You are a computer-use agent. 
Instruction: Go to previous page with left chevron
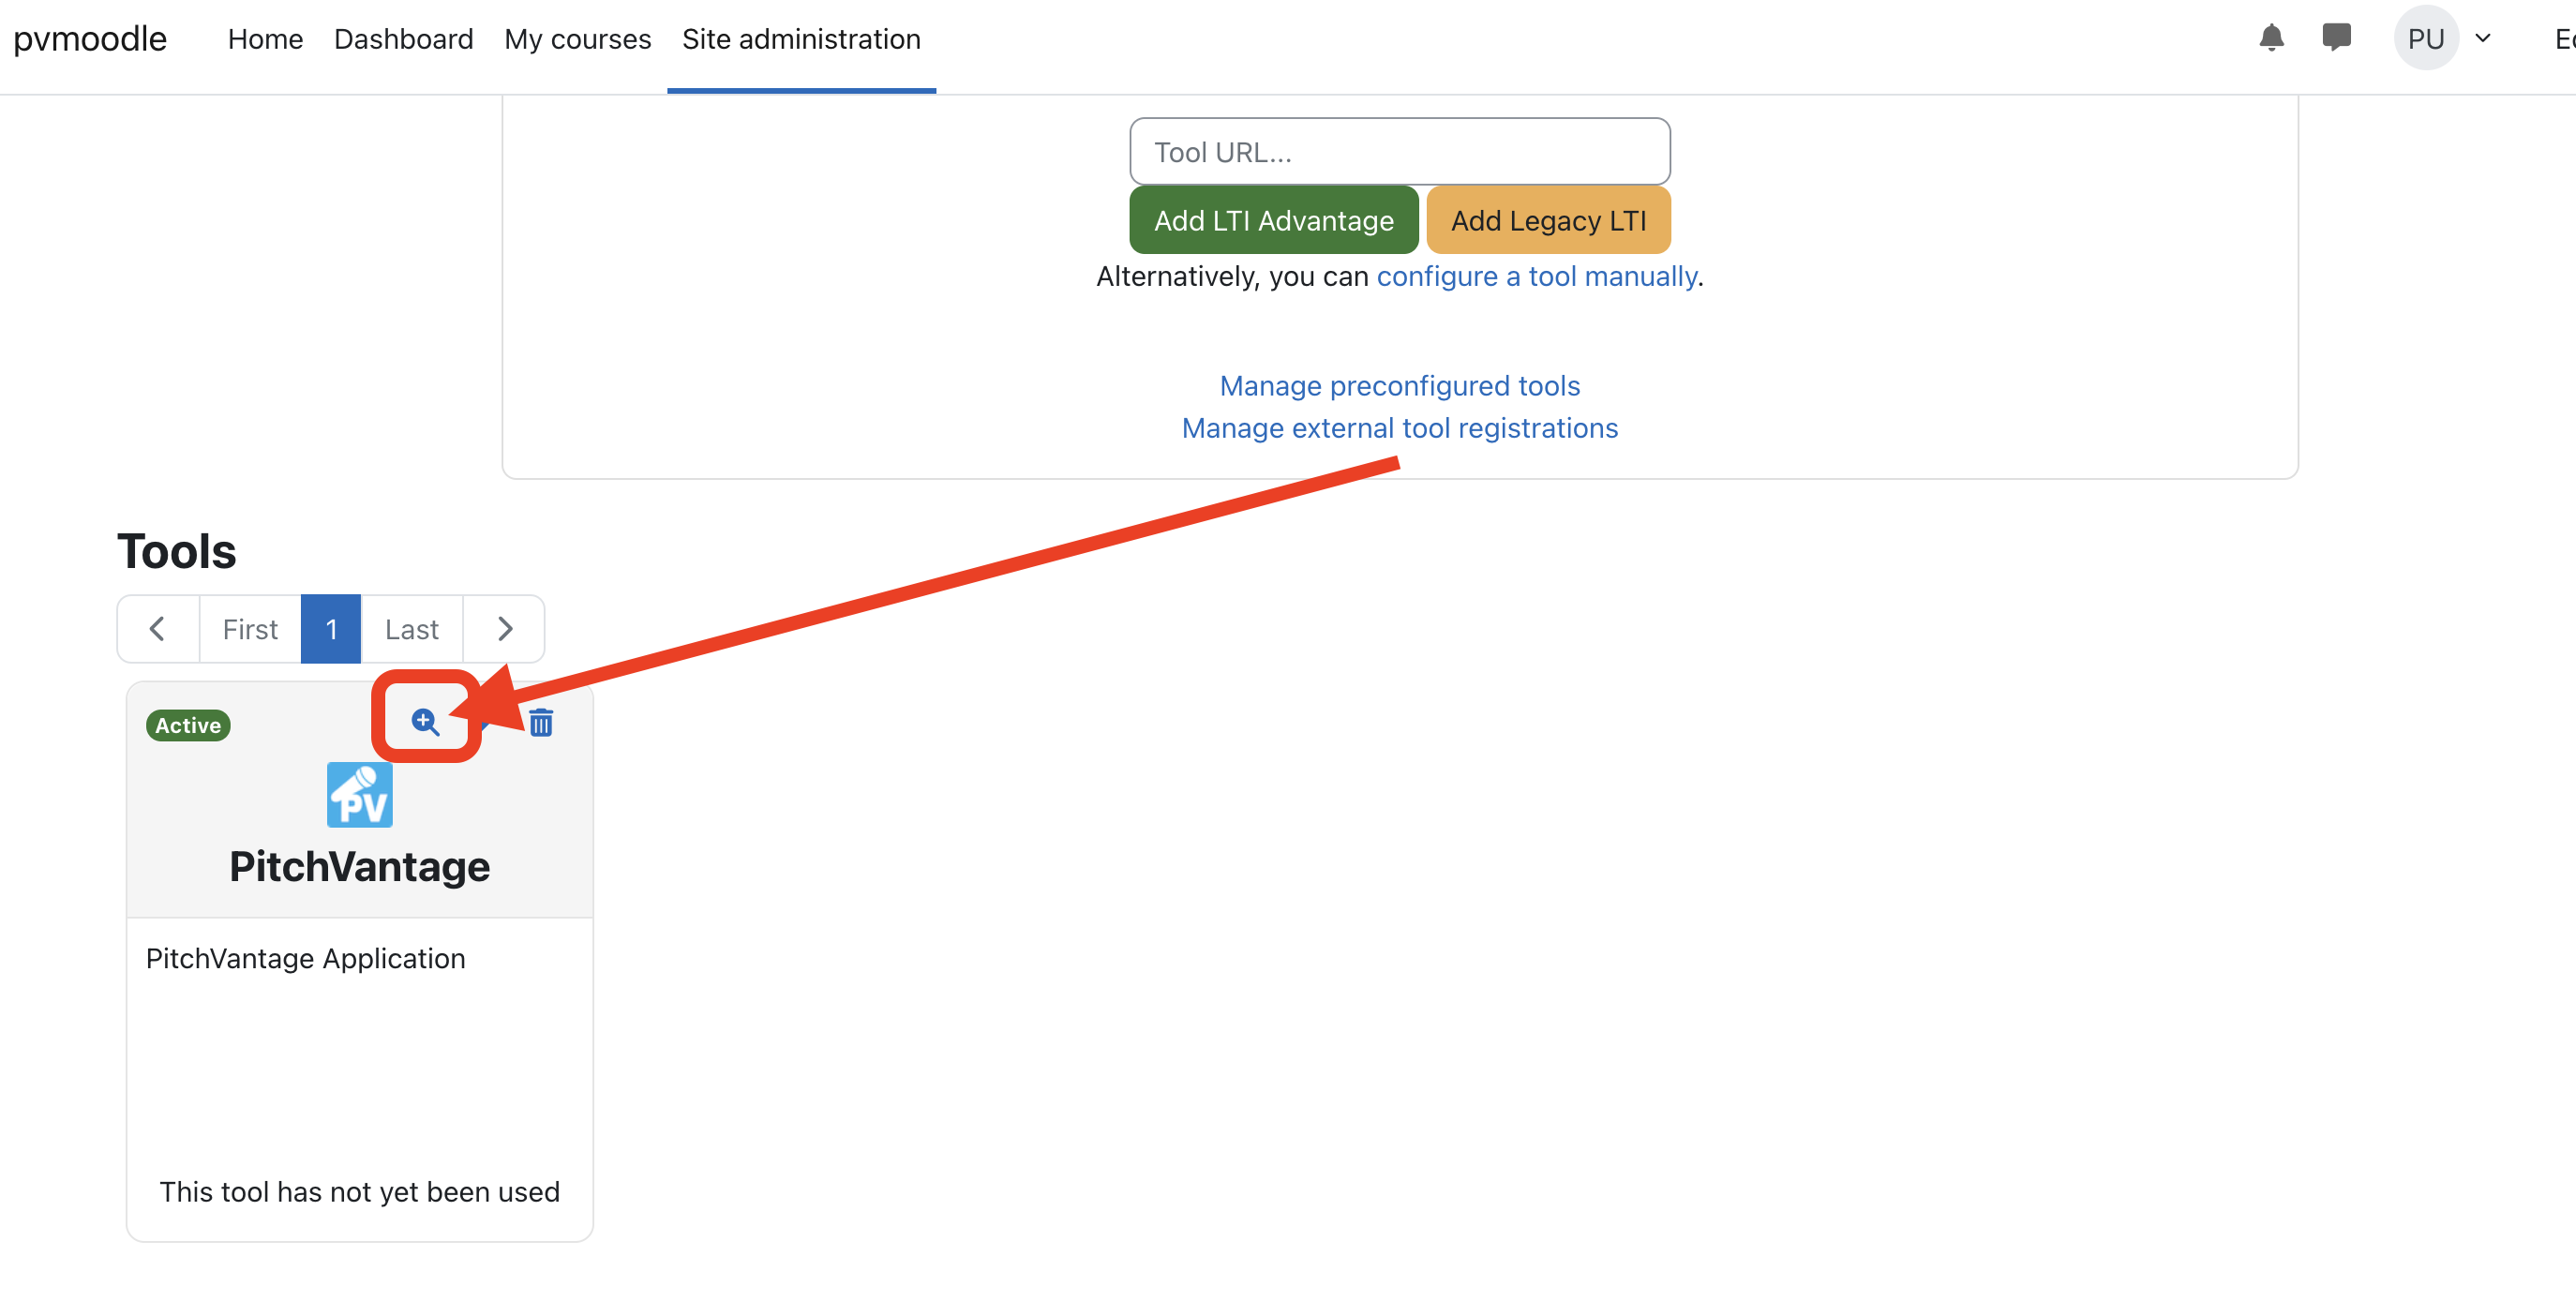pyautogui.click(x=157, y=629)
